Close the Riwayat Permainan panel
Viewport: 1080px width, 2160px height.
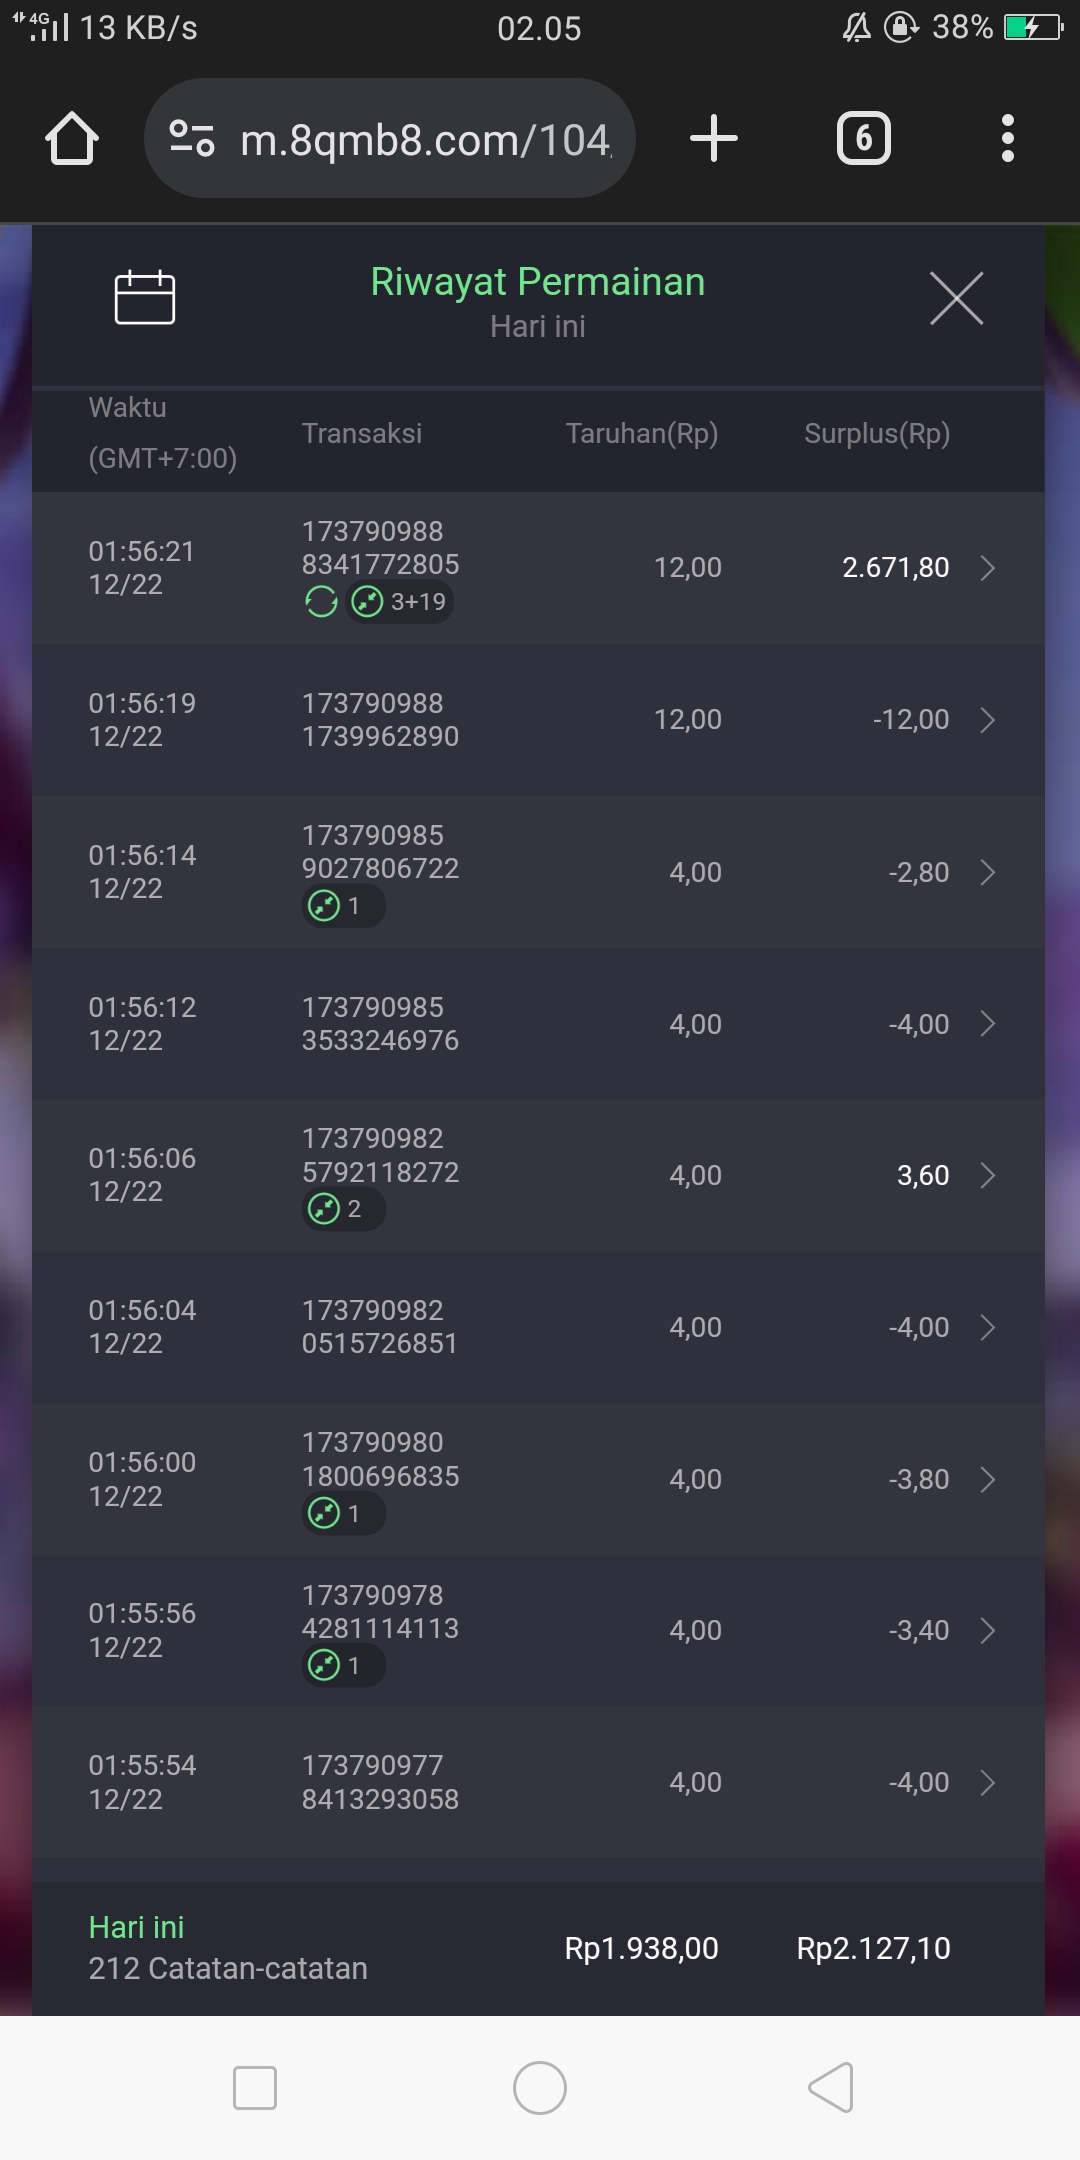tap(956, 298)
